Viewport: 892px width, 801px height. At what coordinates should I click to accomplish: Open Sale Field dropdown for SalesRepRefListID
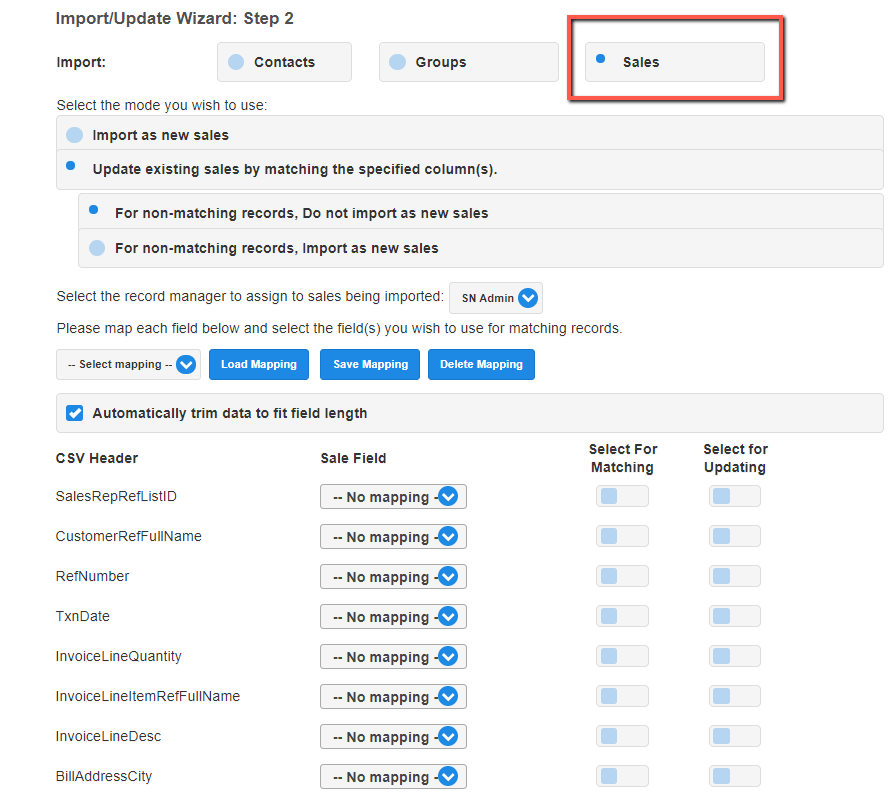393,497
